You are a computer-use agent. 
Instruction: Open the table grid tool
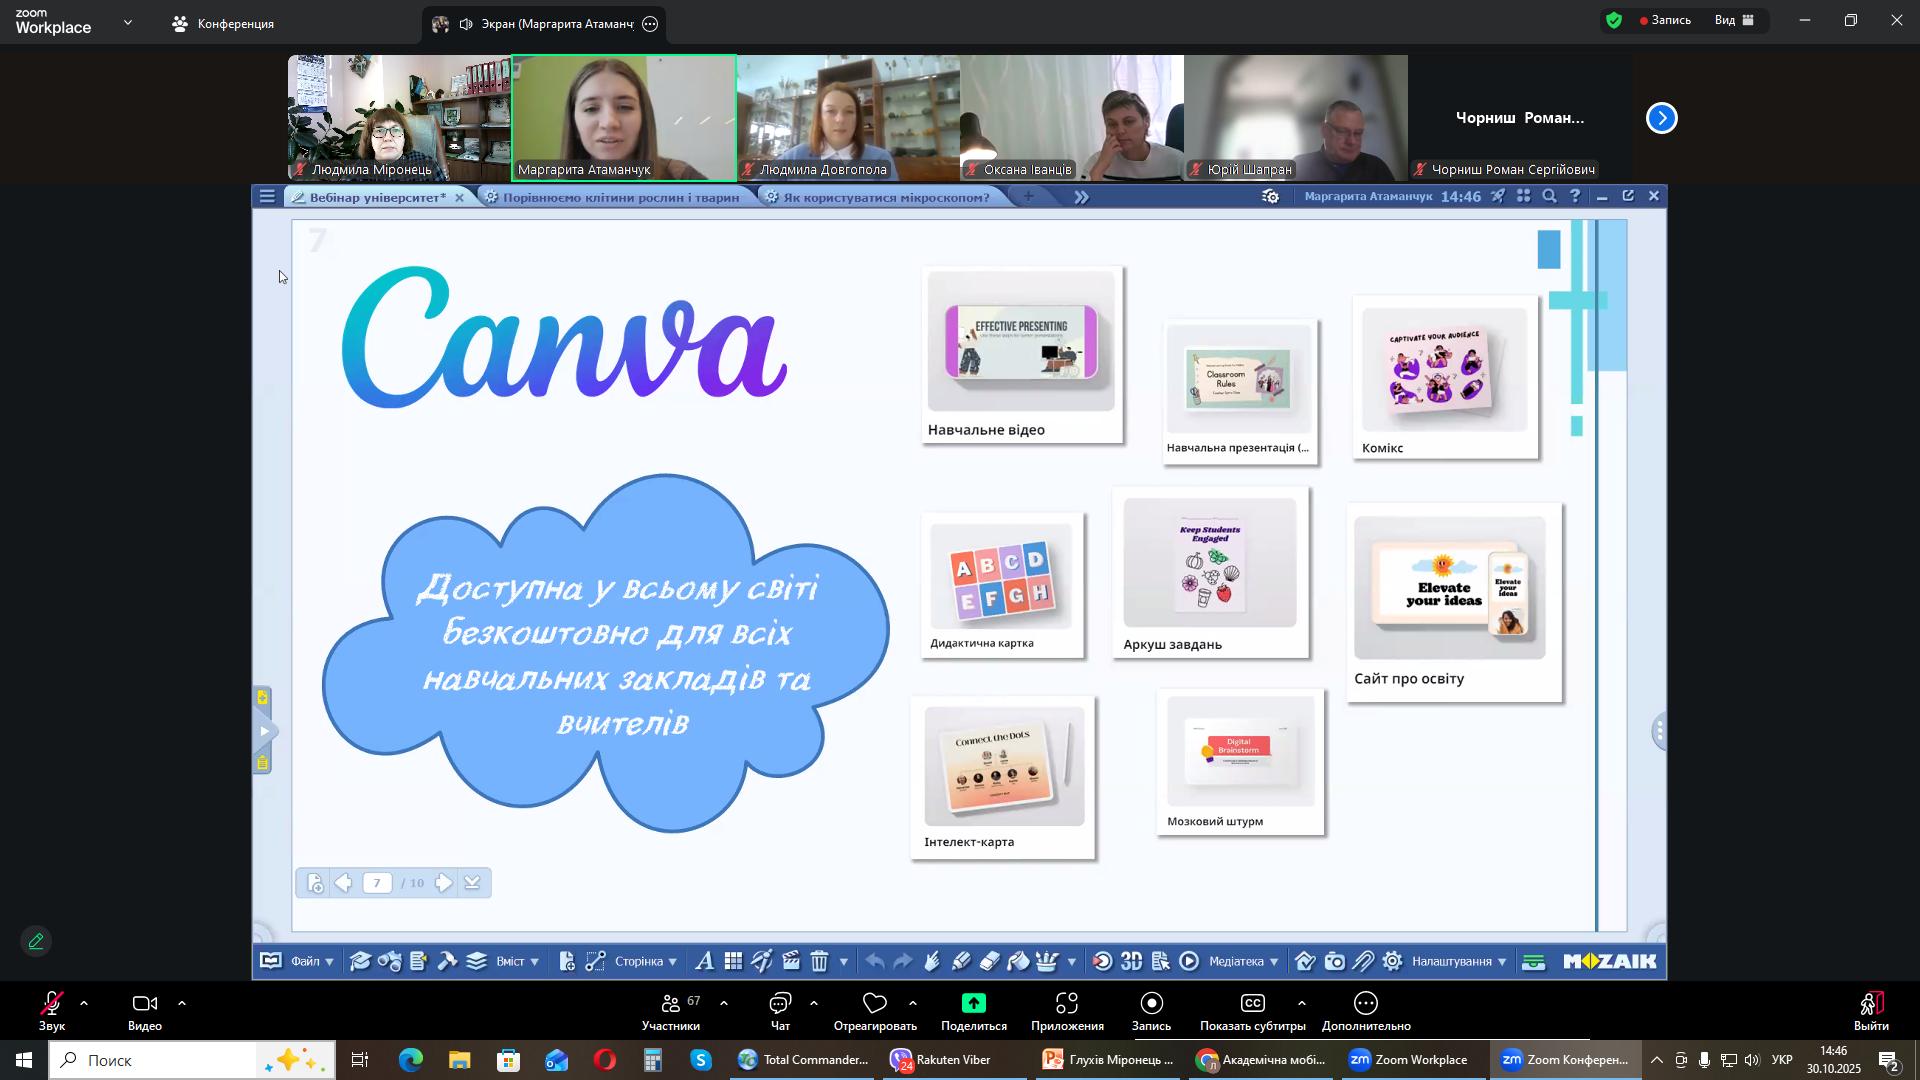tap(734, 962)
